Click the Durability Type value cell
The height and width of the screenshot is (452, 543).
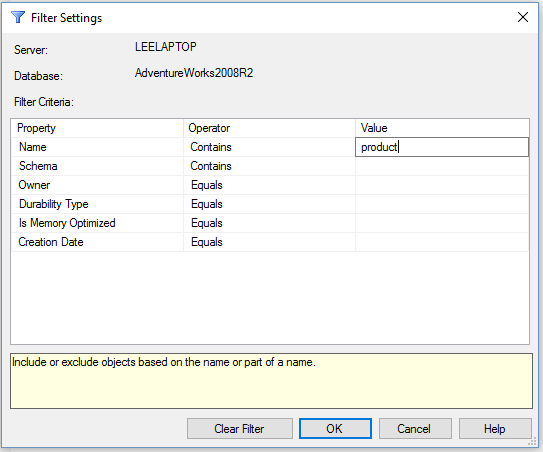442,204
